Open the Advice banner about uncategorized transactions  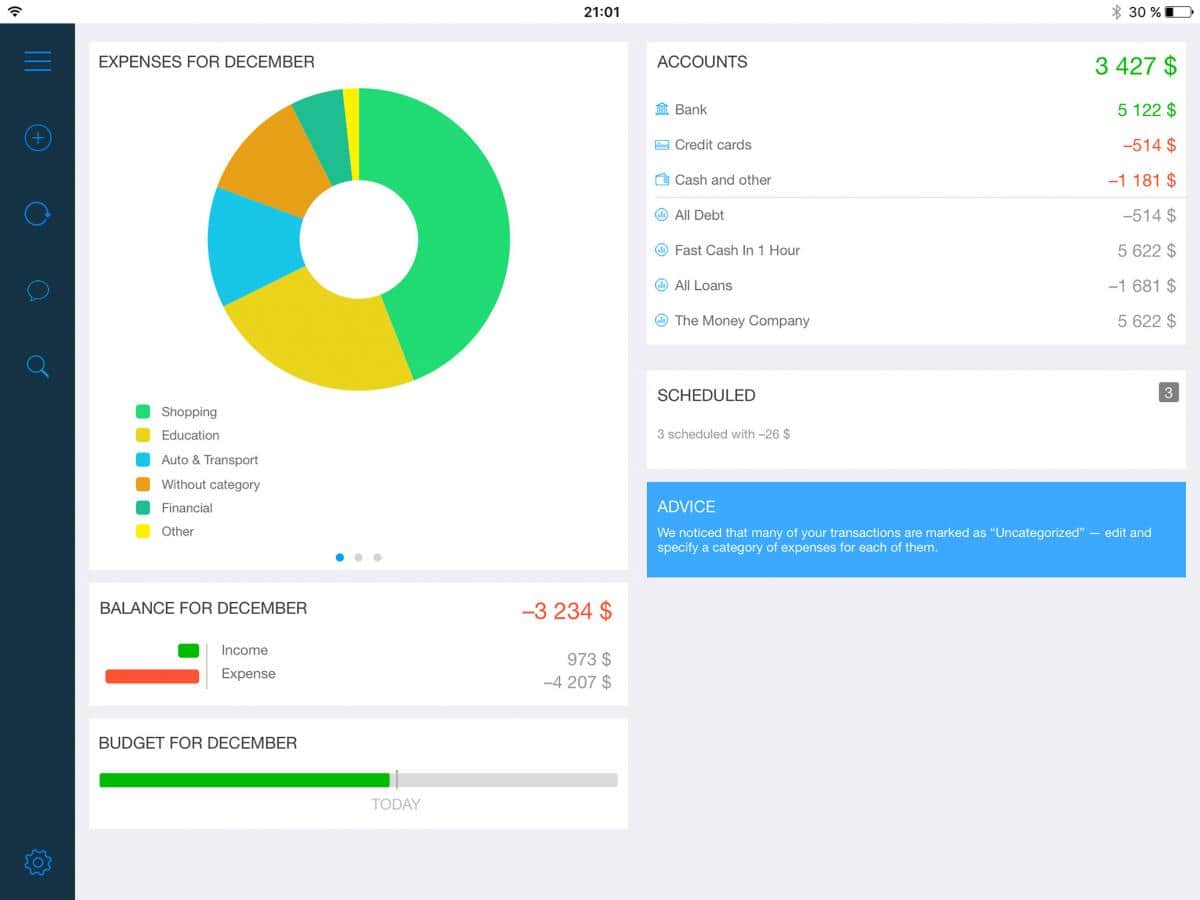[x=915, y=530]
